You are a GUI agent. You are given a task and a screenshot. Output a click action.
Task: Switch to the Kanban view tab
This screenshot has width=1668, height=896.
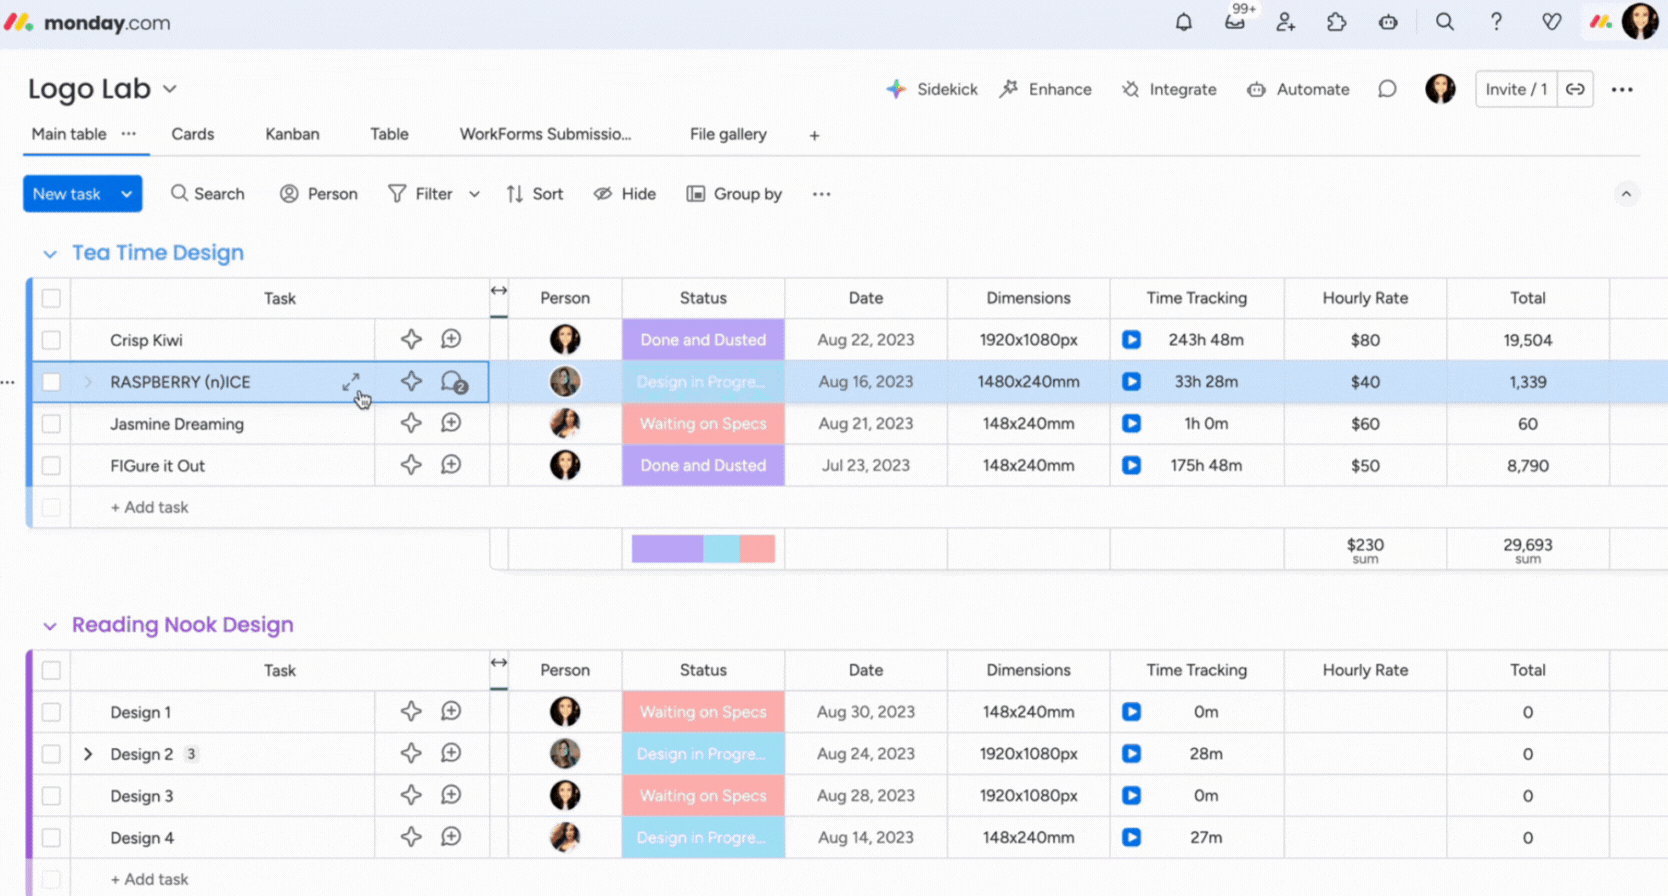pyautogui.click(x=292, y=134)
